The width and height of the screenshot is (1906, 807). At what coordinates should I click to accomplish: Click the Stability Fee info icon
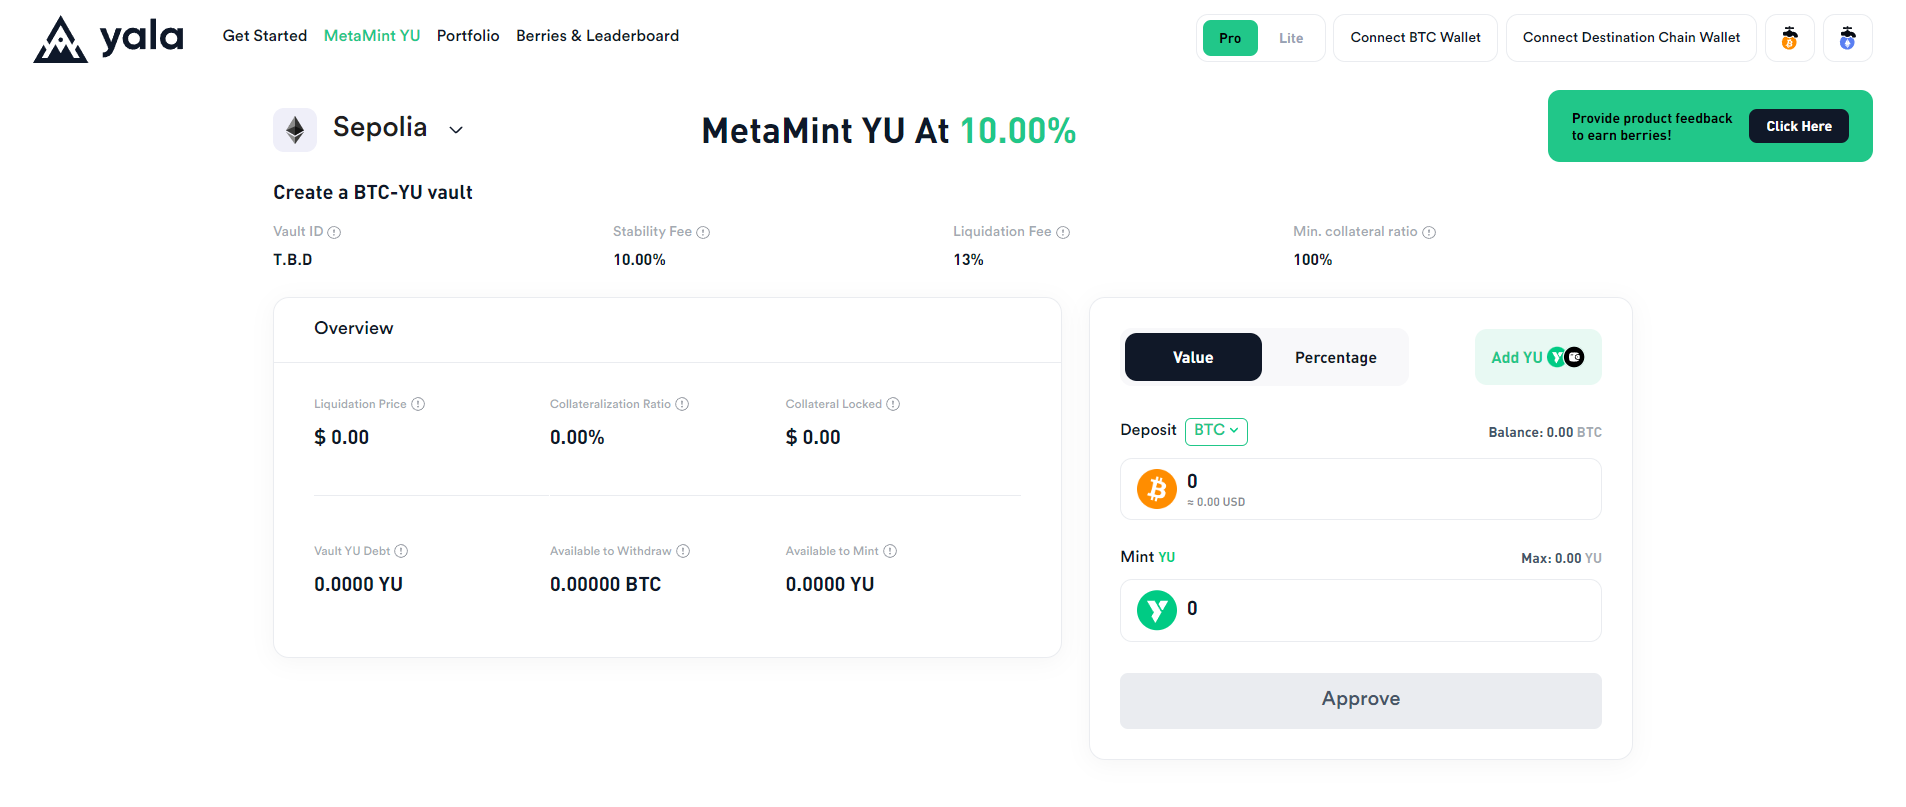coord(703,232)
